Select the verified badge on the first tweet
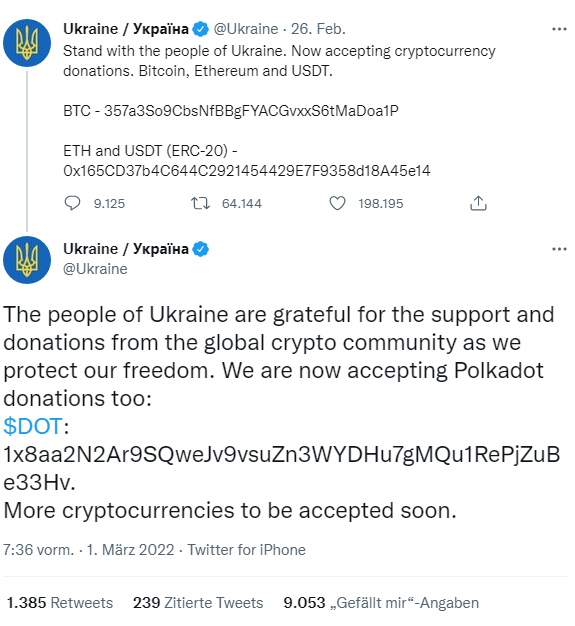Screen dimensions: 575x626 200,29
